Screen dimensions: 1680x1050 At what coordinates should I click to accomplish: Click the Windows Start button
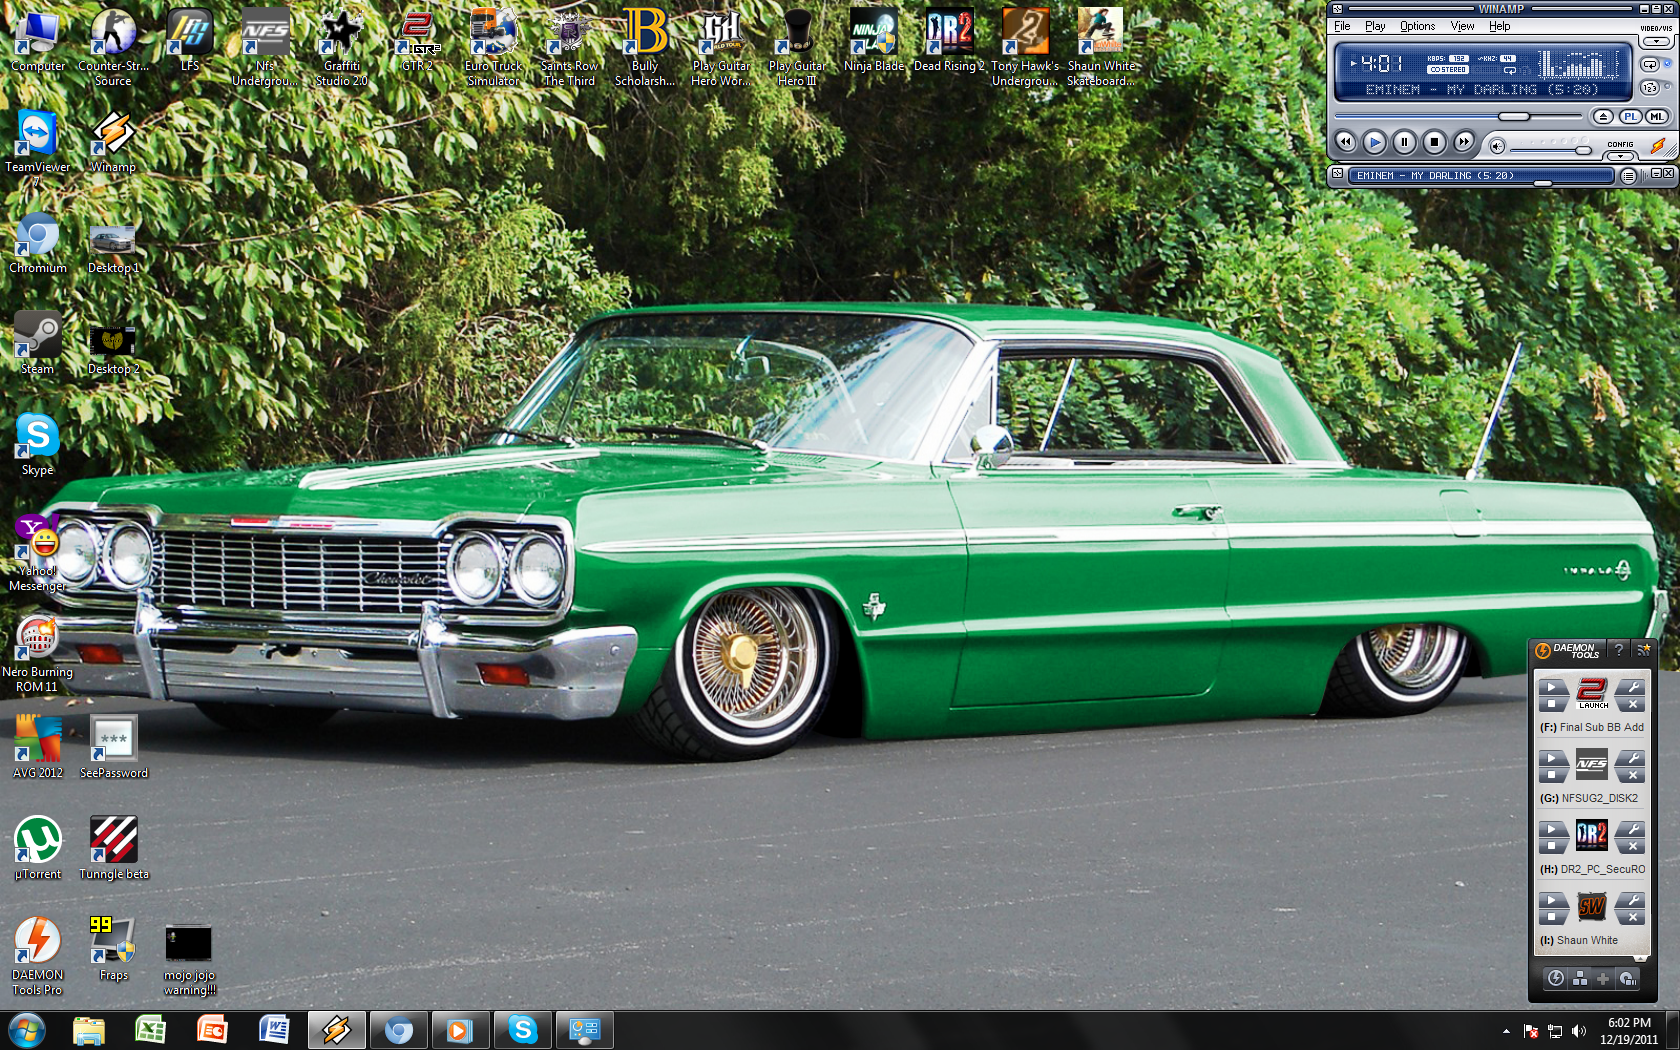pos(27,1030)
